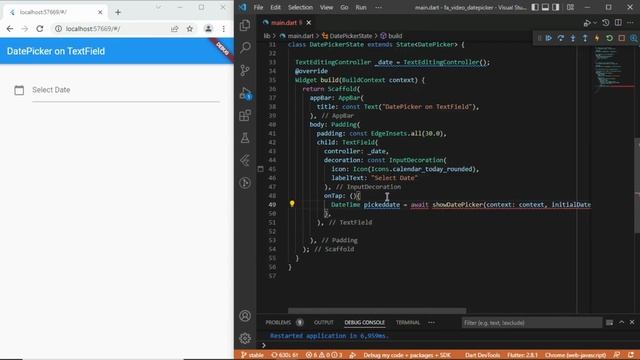The image size is (640, 360).
Task: Click the share page icon in address bar
Action: point(175,29)
